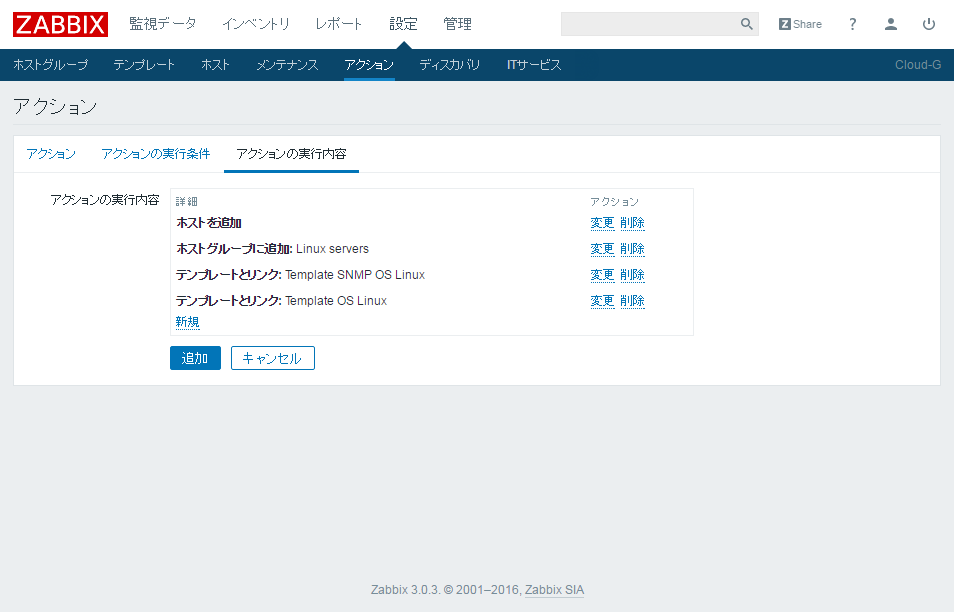The image size is (954, 612).
Task: Open the 監視データ menu
Action: pos(163,23)
